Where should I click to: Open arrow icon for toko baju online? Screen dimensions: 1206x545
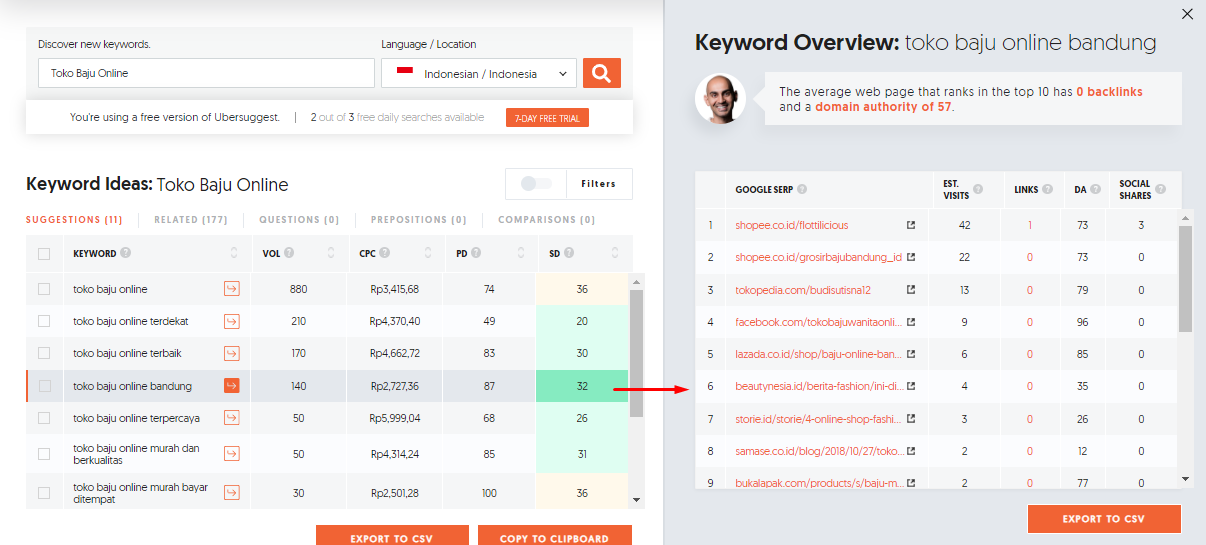[232, 289]
